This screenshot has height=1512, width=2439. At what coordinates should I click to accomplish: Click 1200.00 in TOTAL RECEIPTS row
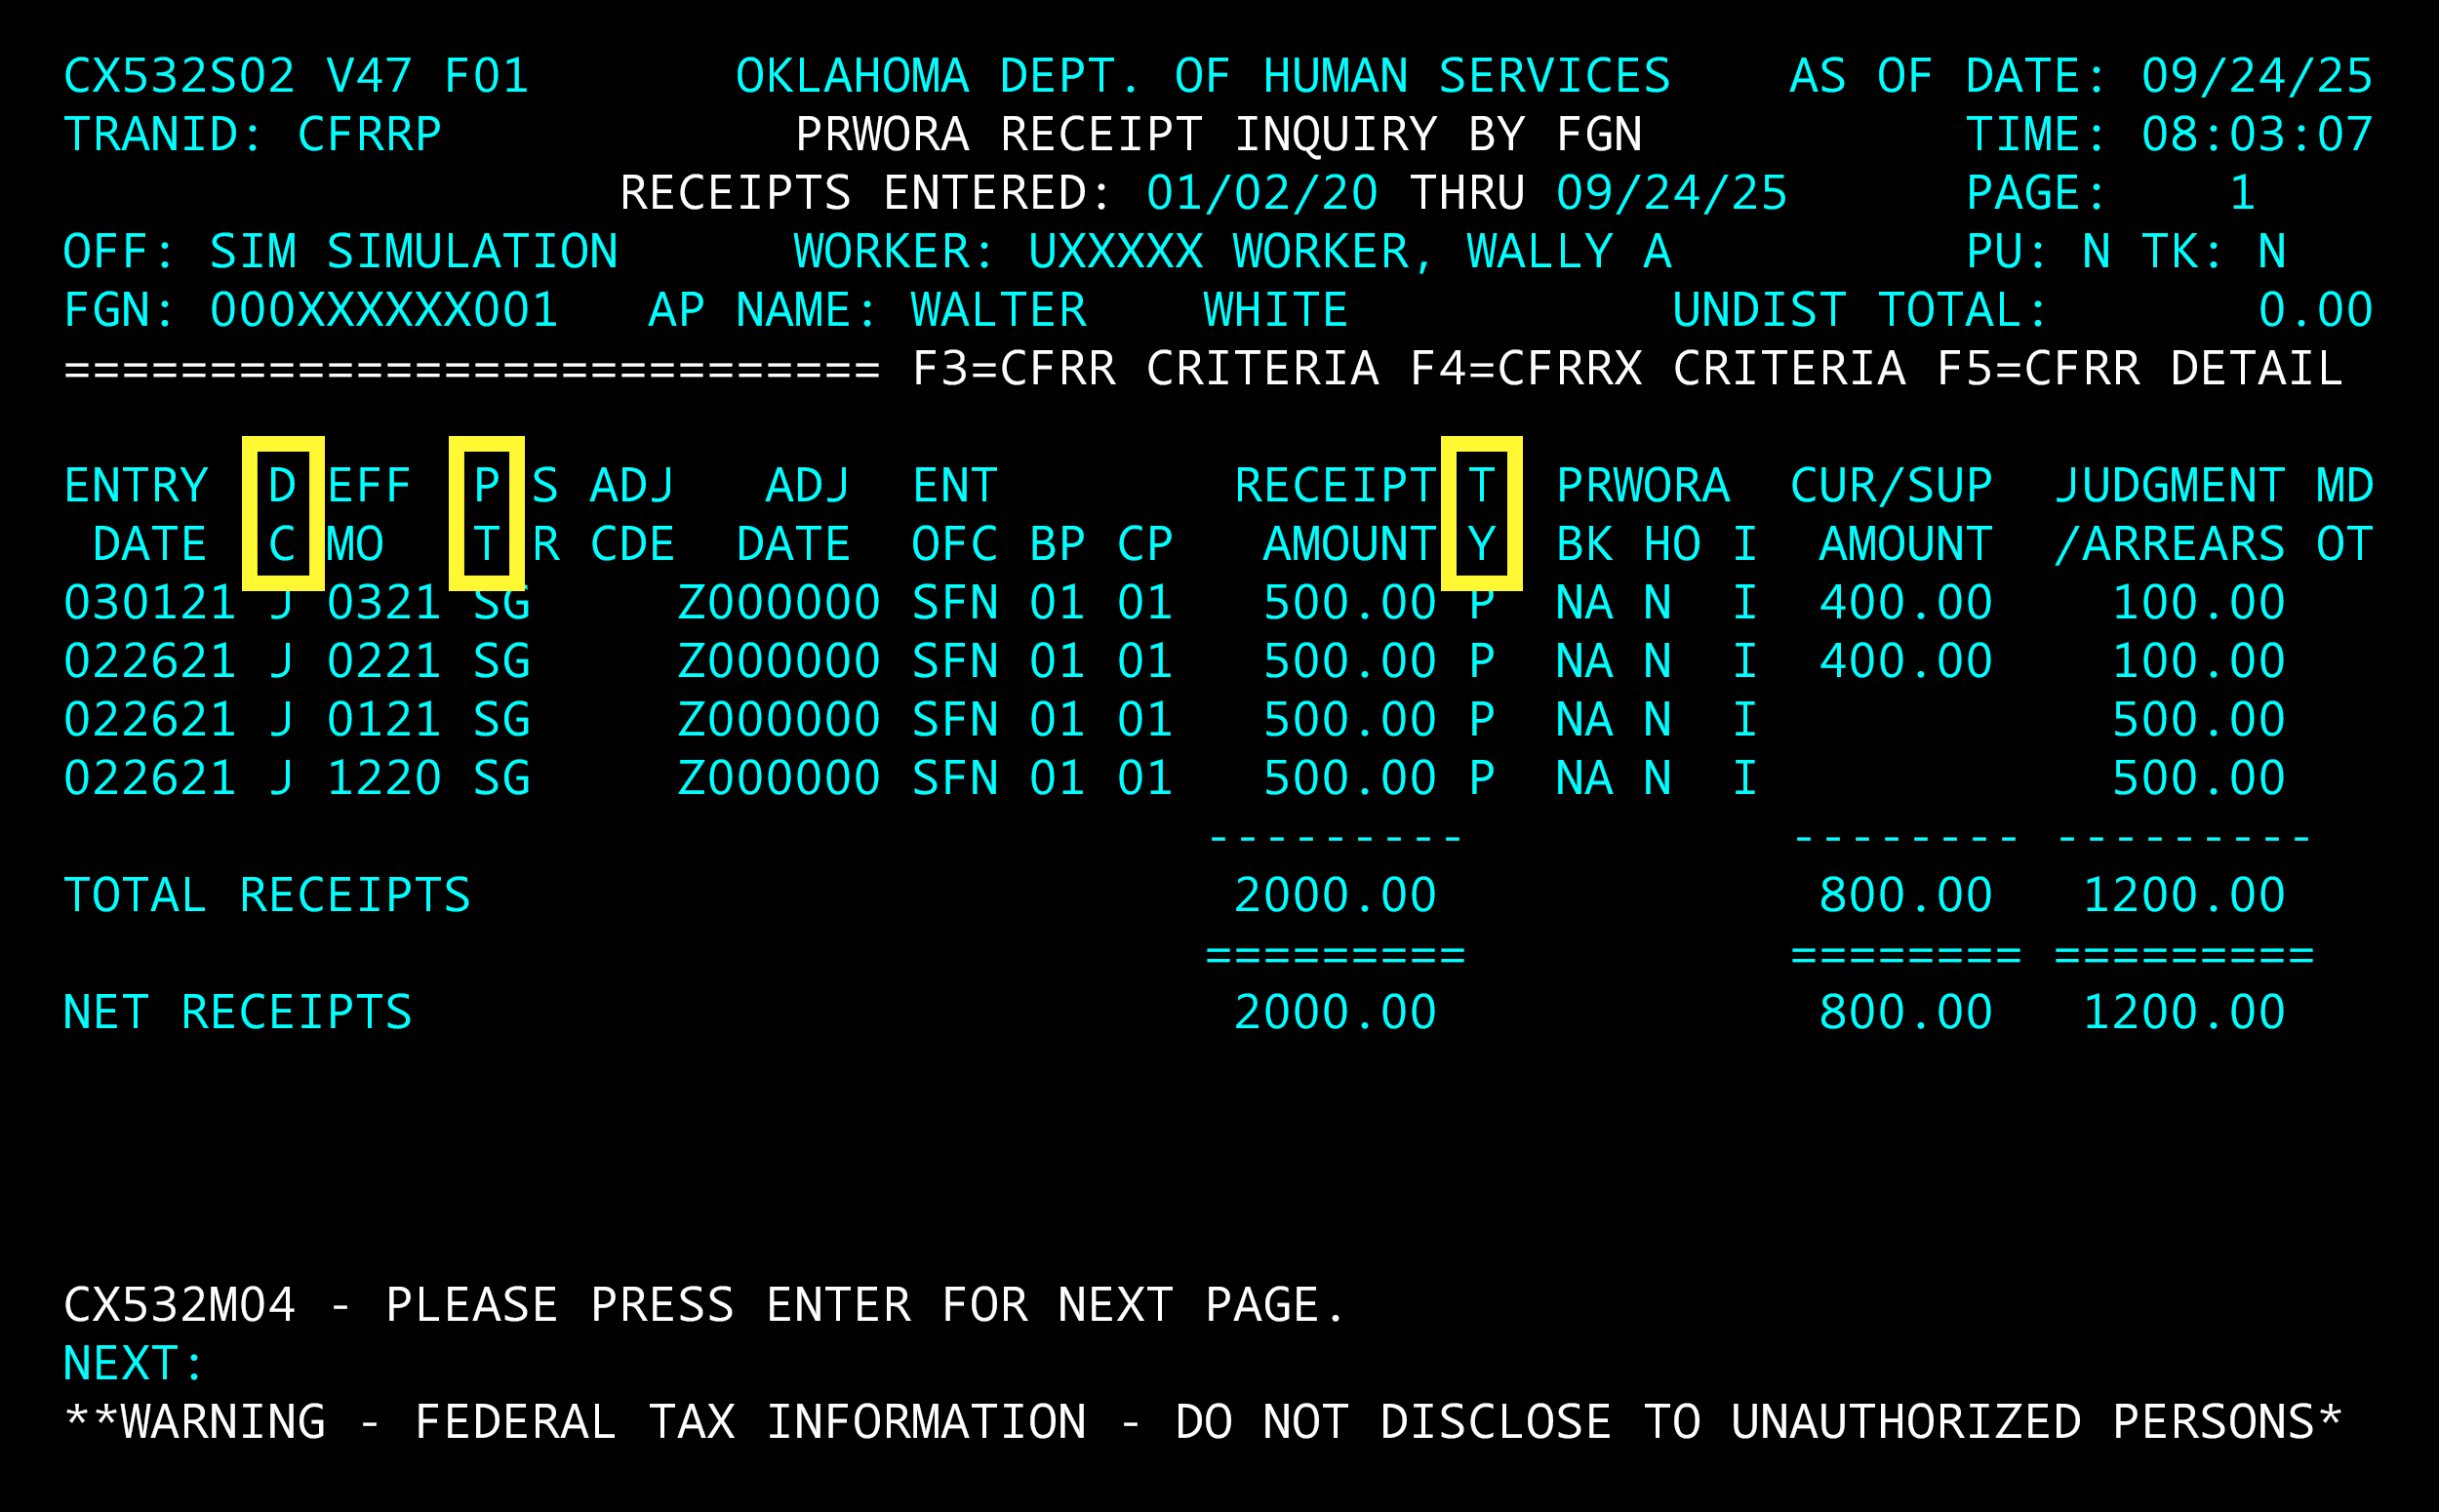(x=2184, y=896)
